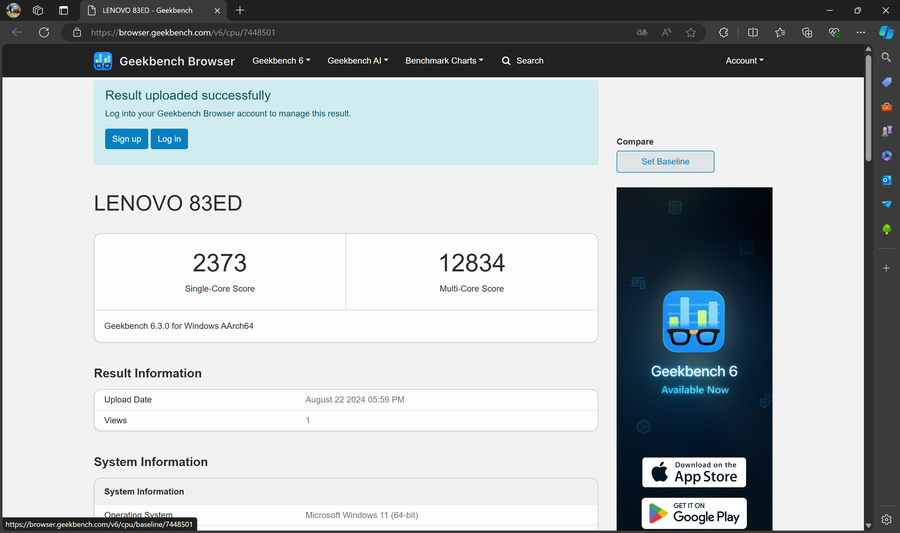
Task: Open sidebar settings gear icon
Action: 886,519
